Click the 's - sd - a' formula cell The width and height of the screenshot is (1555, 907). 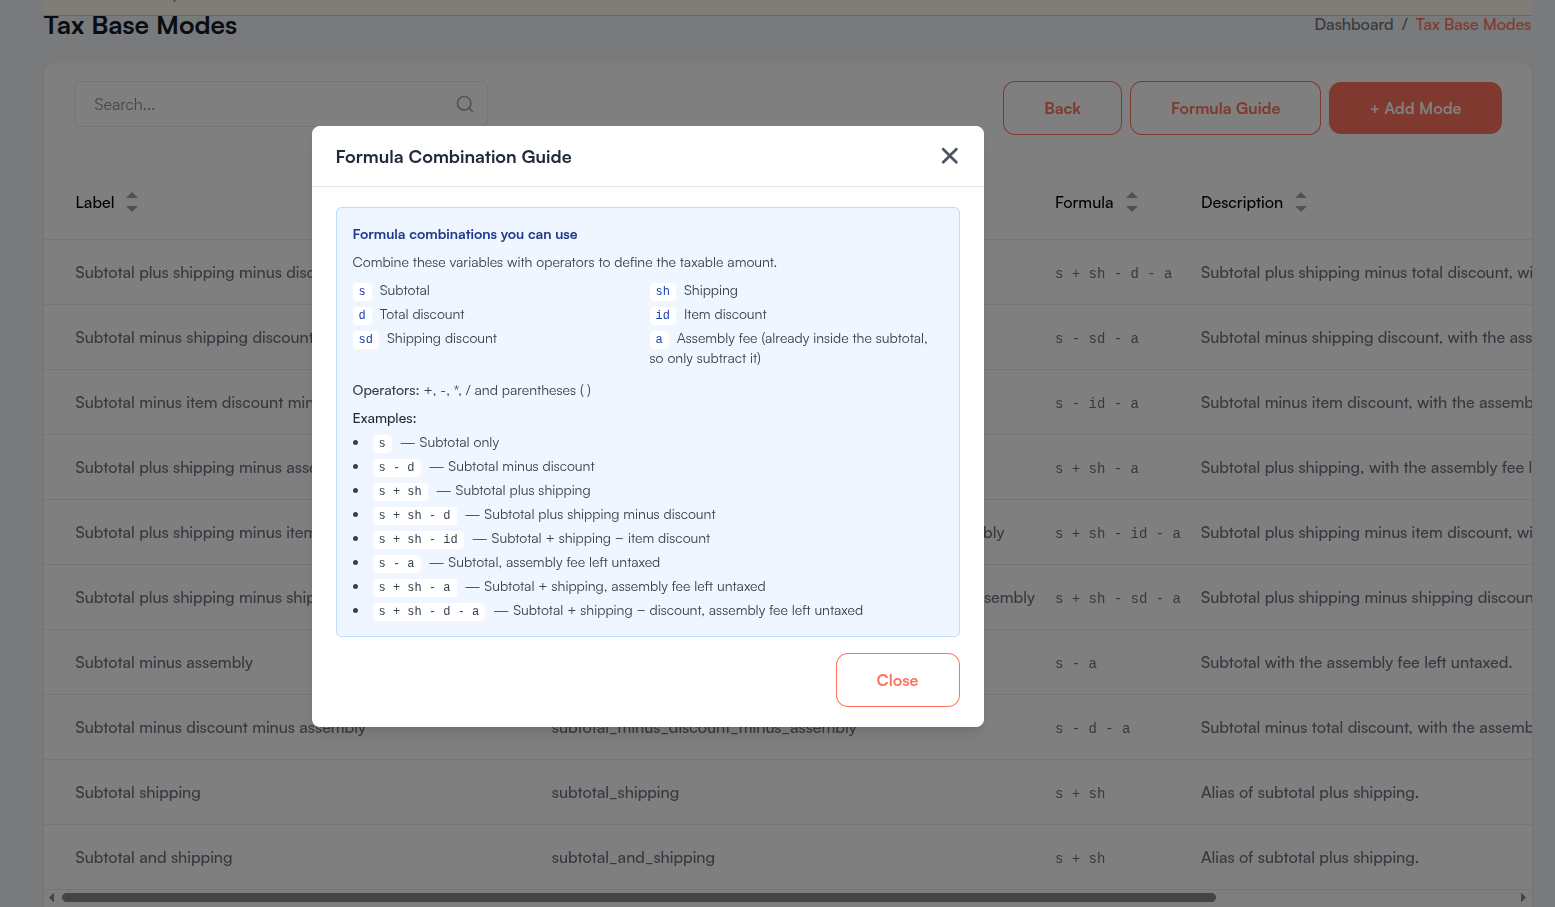[1097, 338]
